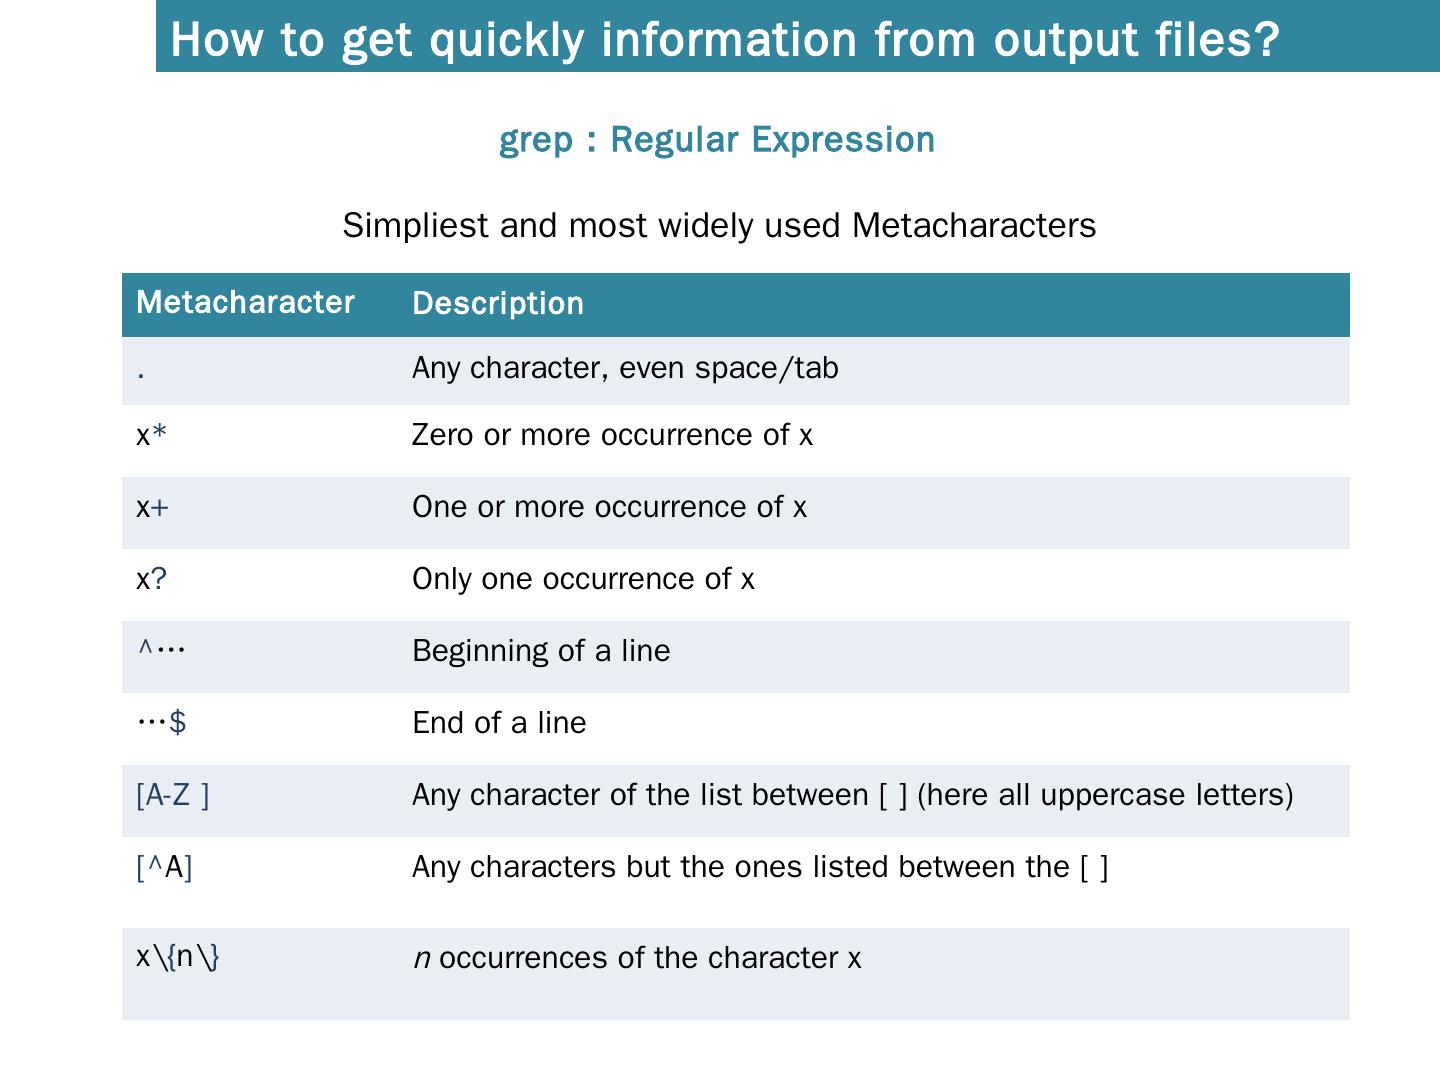Image resolution: width=1440 pixels, height=1080 pixels.
Task: Select 'Zero or more occurrence of x' text
Action: pos(612,435)
